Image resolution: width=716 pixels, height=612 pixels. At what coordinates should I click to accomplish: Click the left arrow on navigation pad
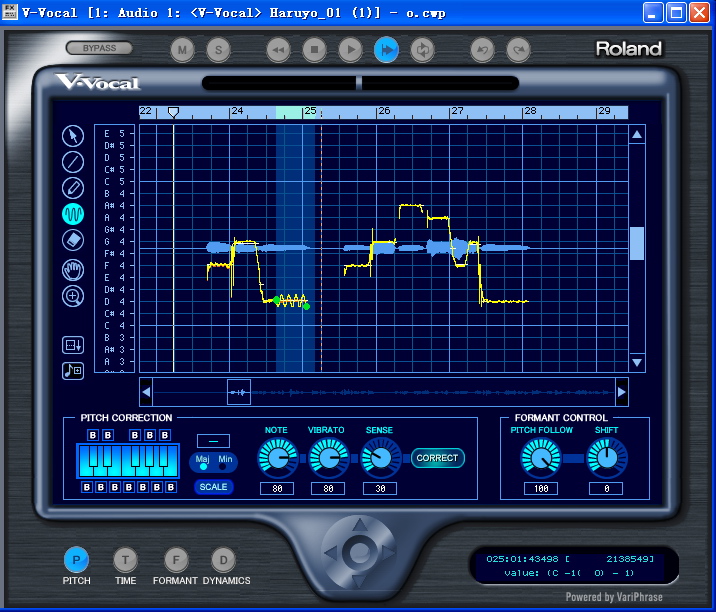coord(331,553)
